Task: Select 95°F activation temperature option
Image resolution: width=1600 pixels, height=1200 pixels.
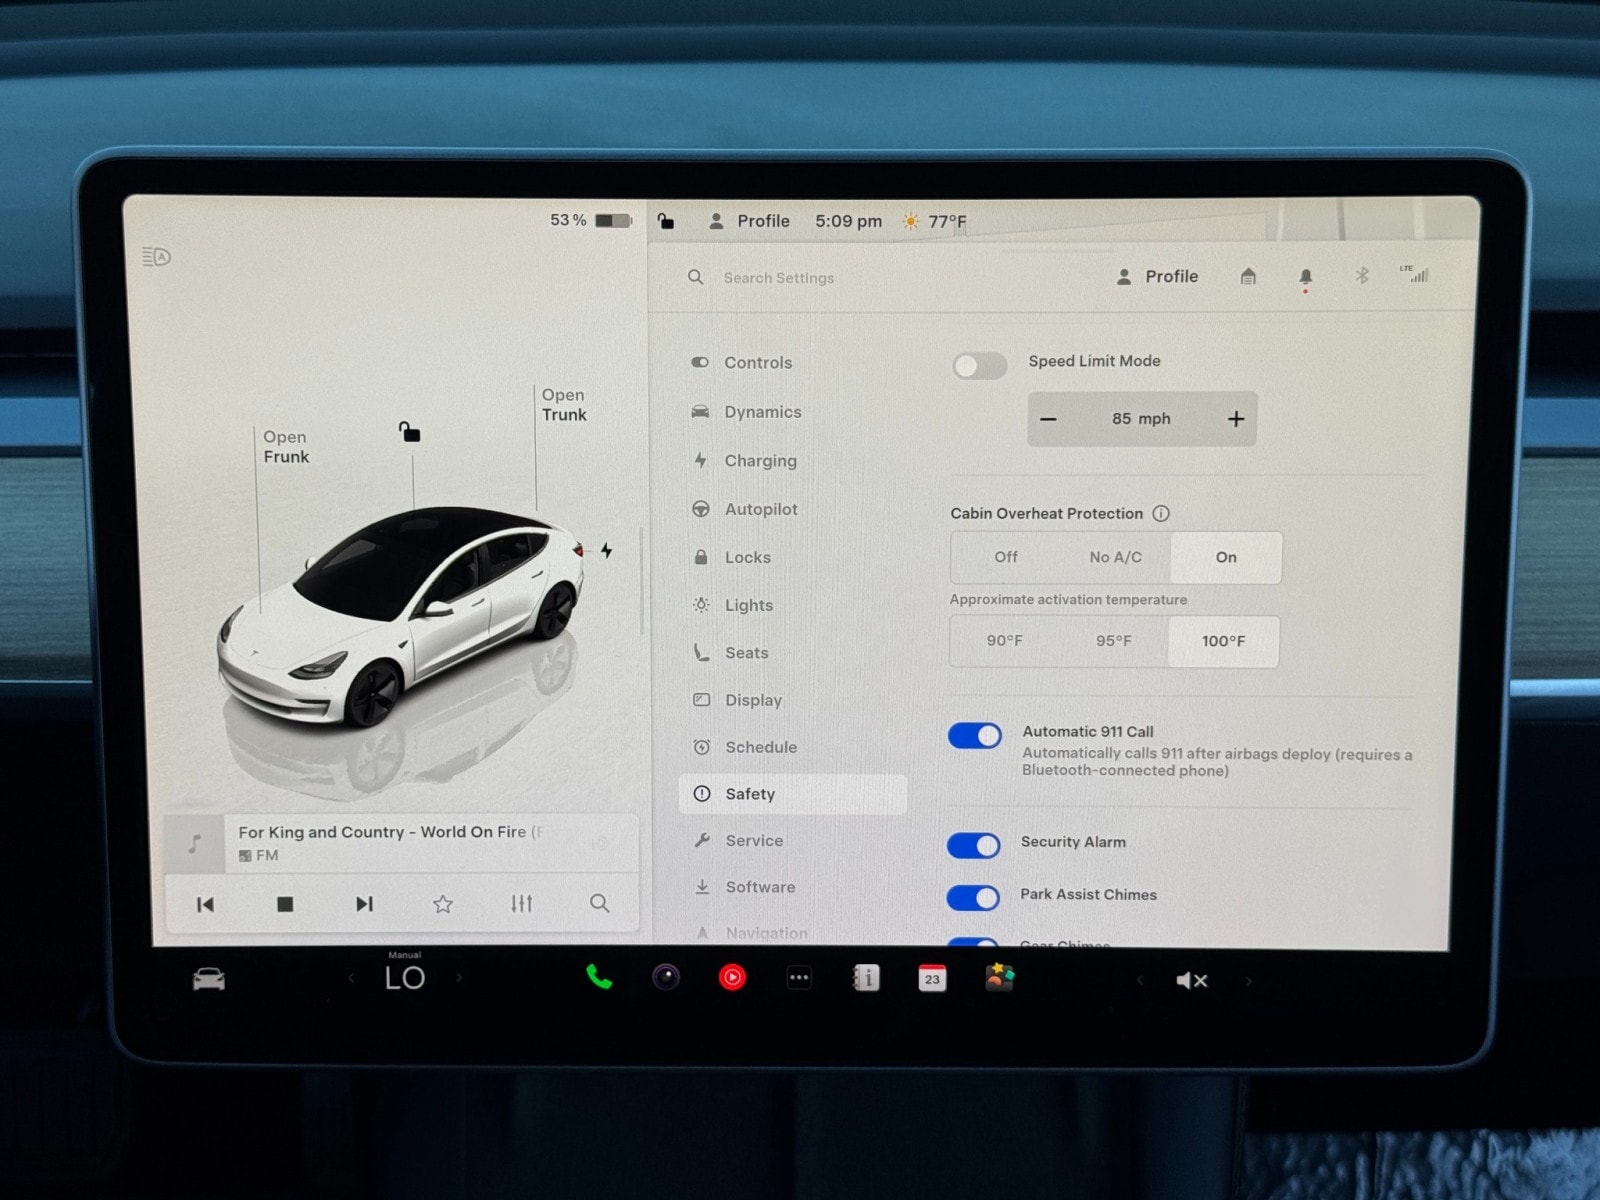Action: (1113, 641)
